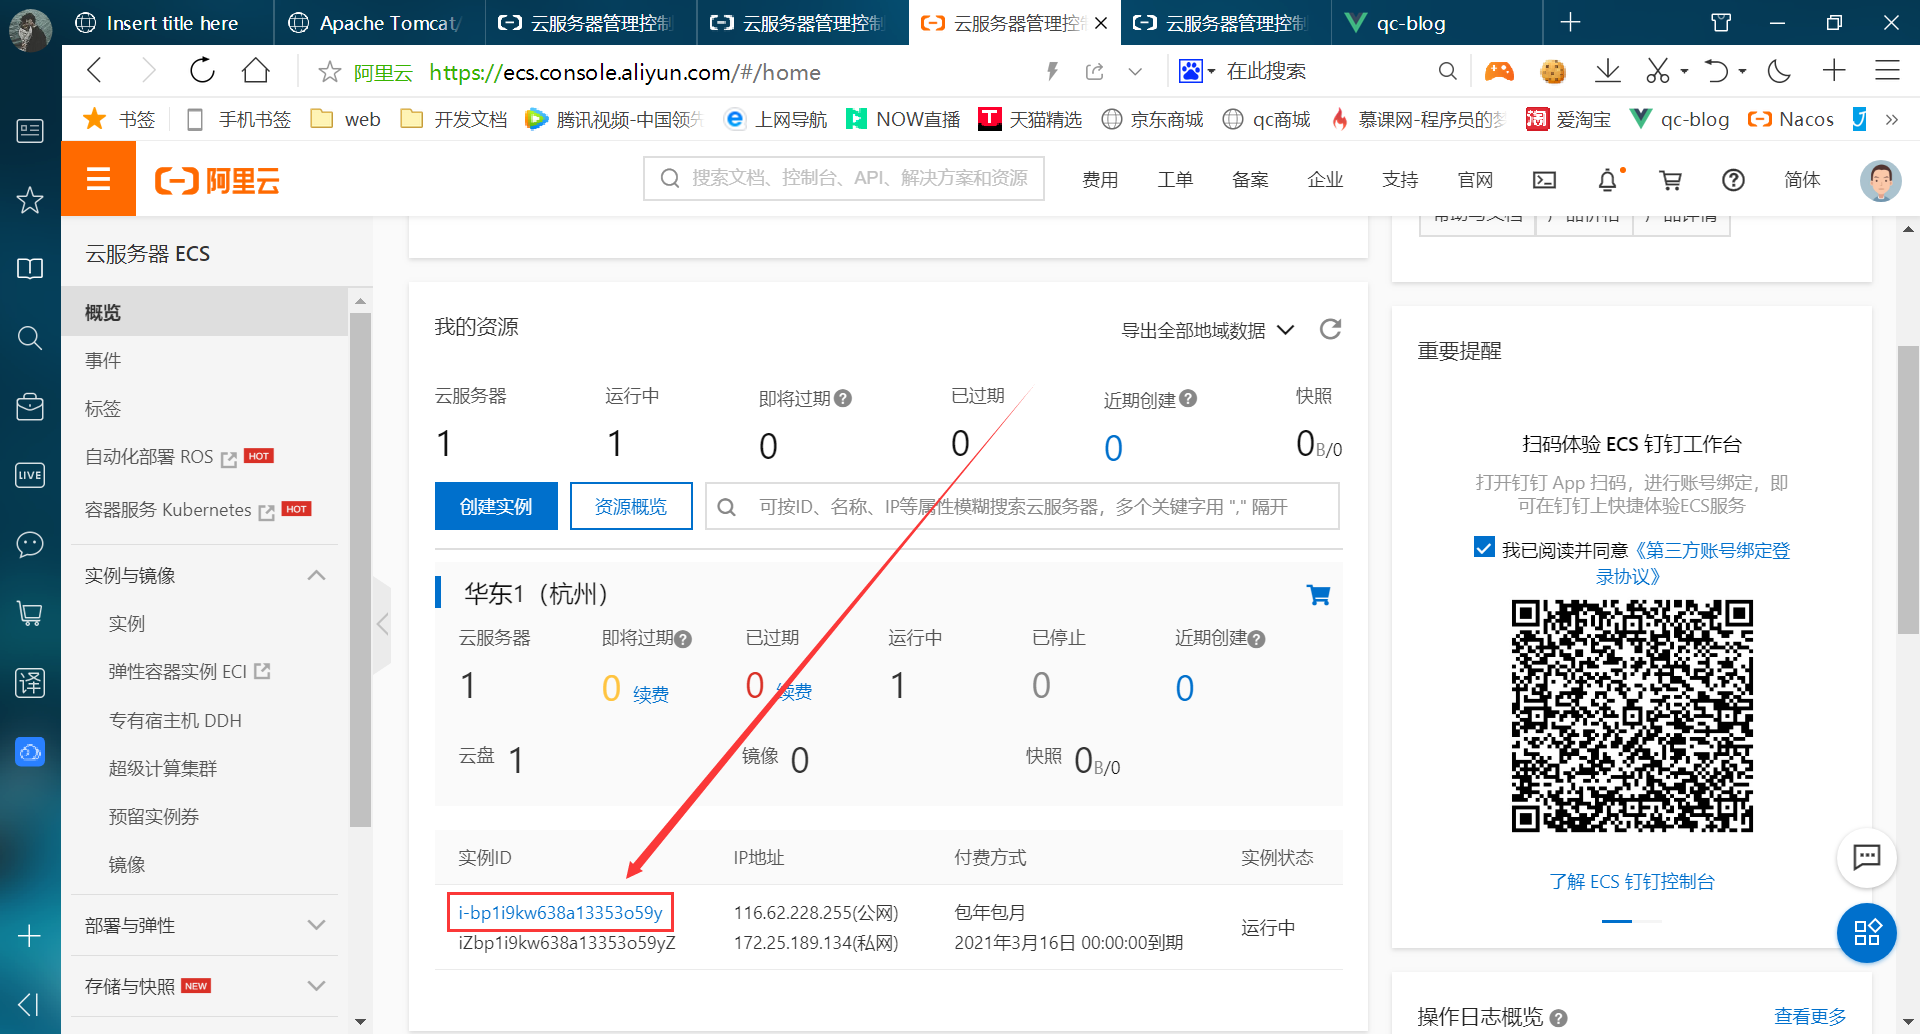Click the left navigation scrollbar
The image size is (1920, 1034).
[x=360, y=570]
